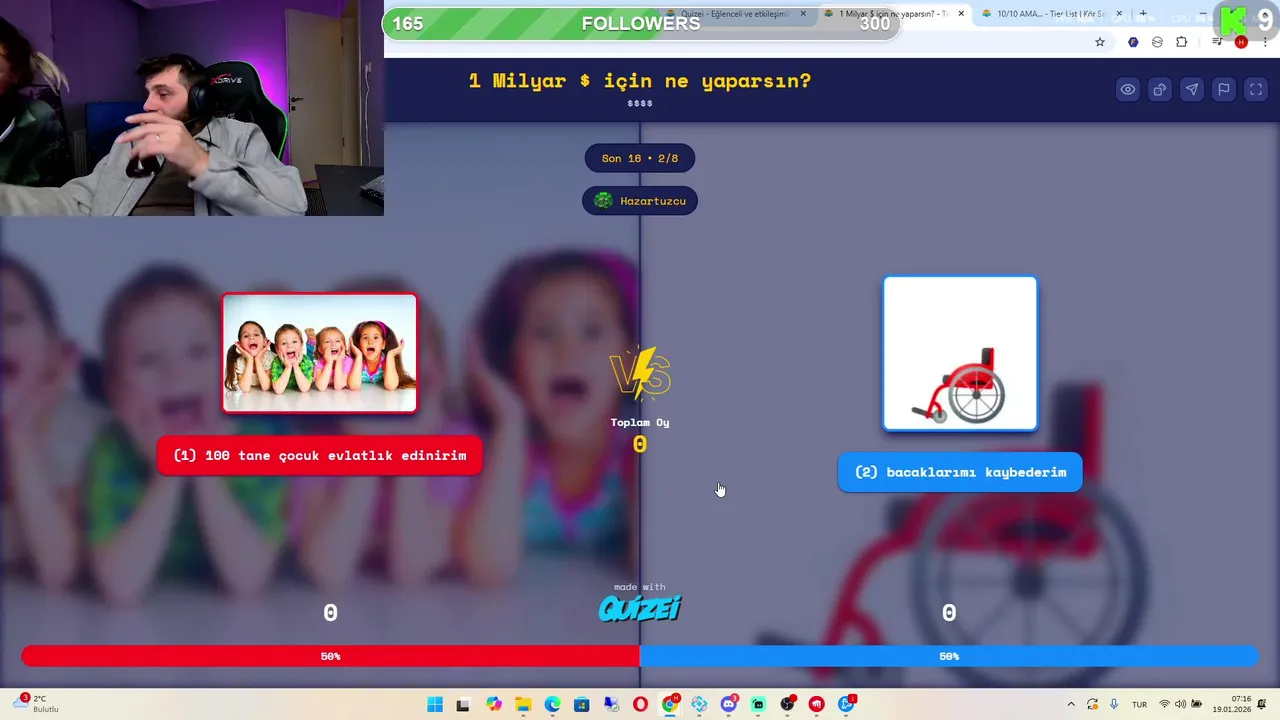Switch the TUR keyboard language
This screenshot has height=720, width=1280.
click(1139, 705)
